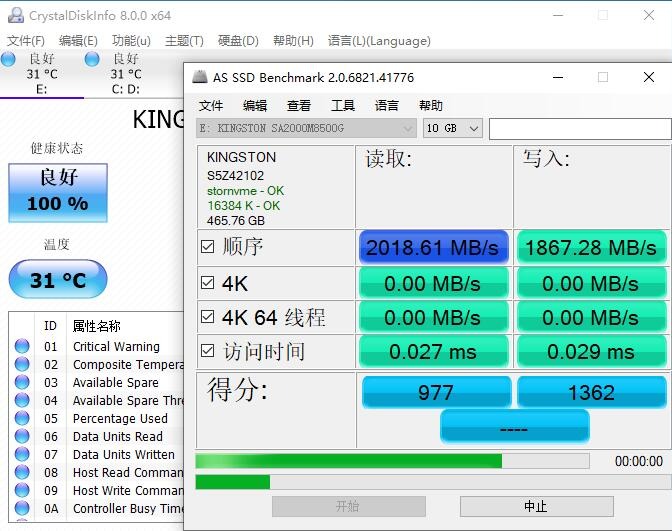Image resolution: width=672 pixels, height=531 pixels.
Task: Open 语言(L)(Language) menu in CrystalDiskInfo
Action: [379, 41]
